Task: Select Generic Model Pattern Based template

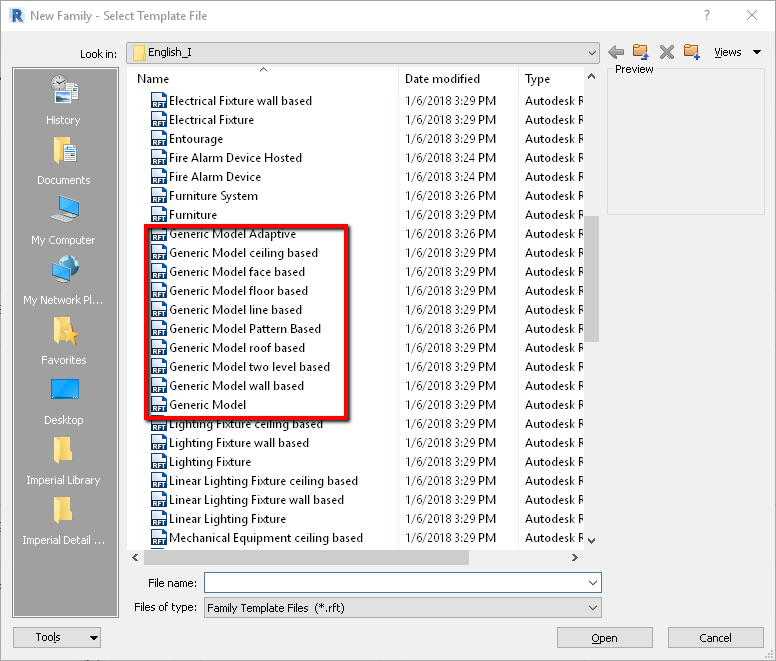Action: [x=244, y=329]
